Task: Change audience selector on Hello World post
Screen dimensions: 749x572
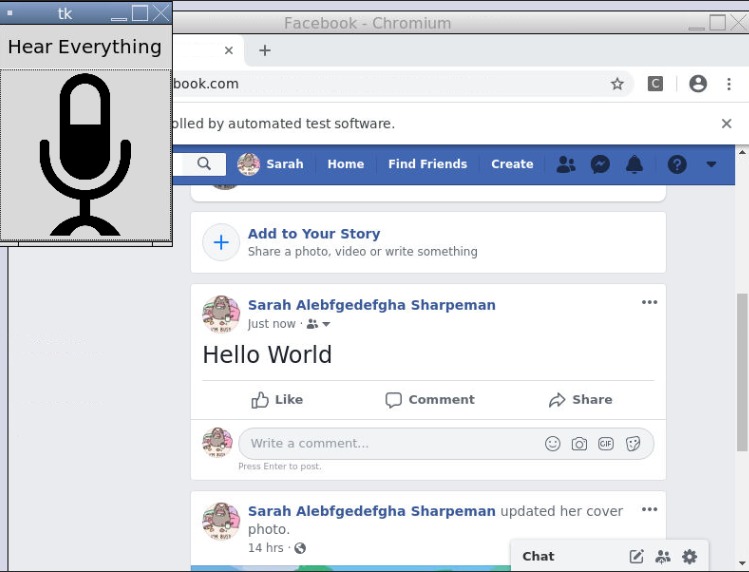Action: point(318,324)
